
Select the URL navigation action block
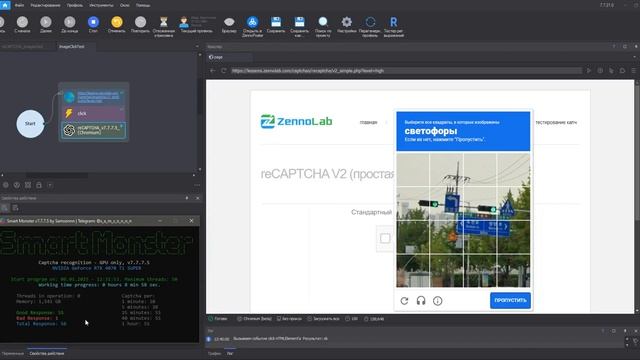point(94,97)
